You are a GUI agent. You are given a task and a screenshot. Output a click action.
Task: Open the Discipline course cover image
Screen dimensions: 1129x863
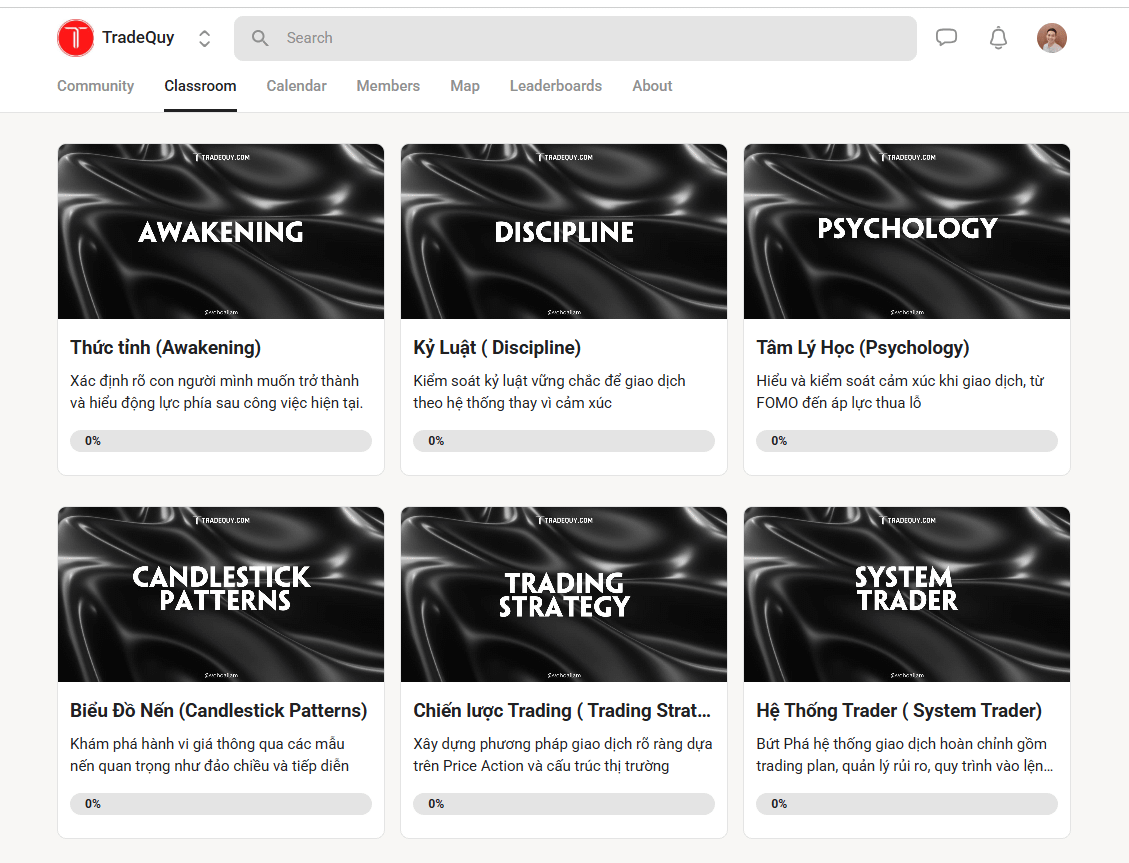[564, 231]
